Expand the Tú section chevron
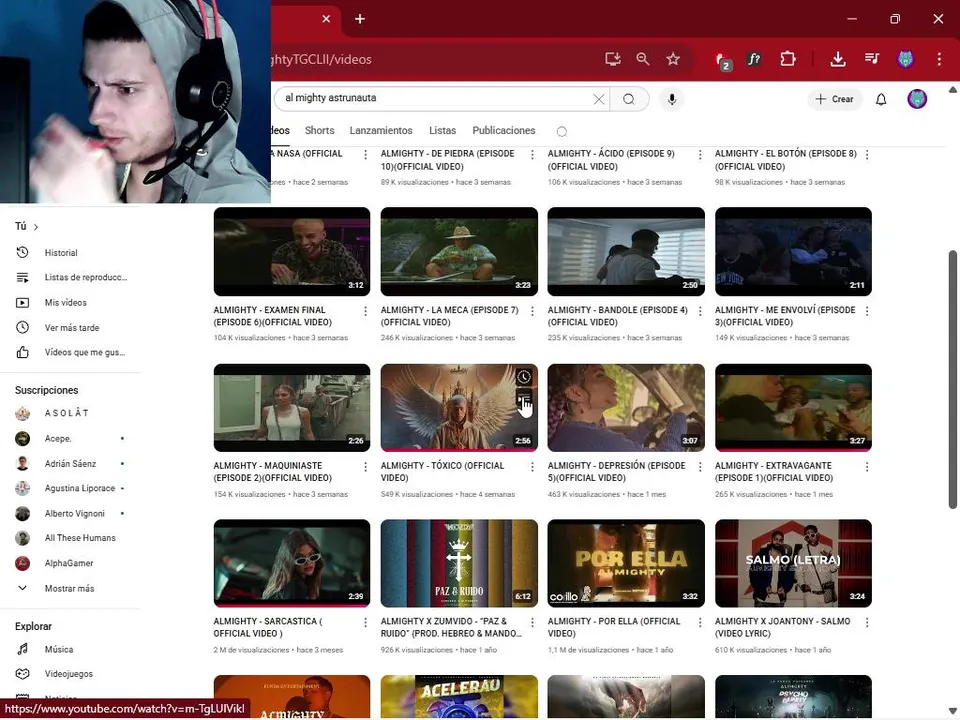The height and width of the screenshot is (720, 960). [x=36, y=227]
